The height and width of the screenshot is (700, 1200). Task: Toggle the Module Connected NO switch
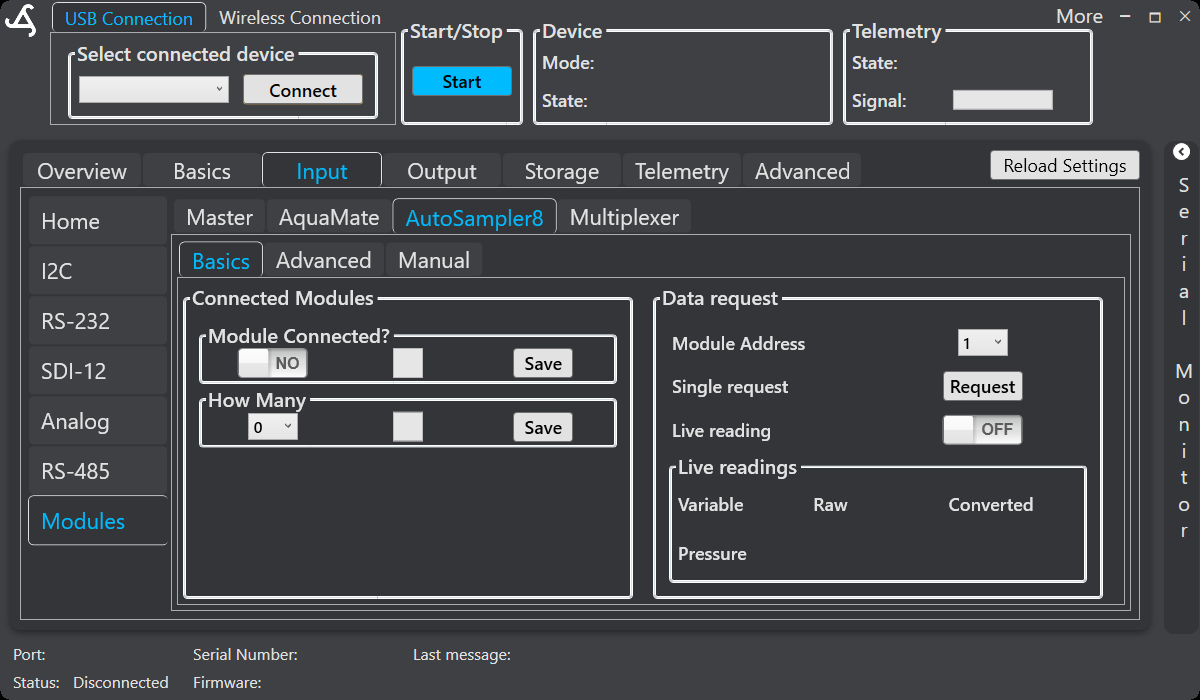(x=272, y=363)
